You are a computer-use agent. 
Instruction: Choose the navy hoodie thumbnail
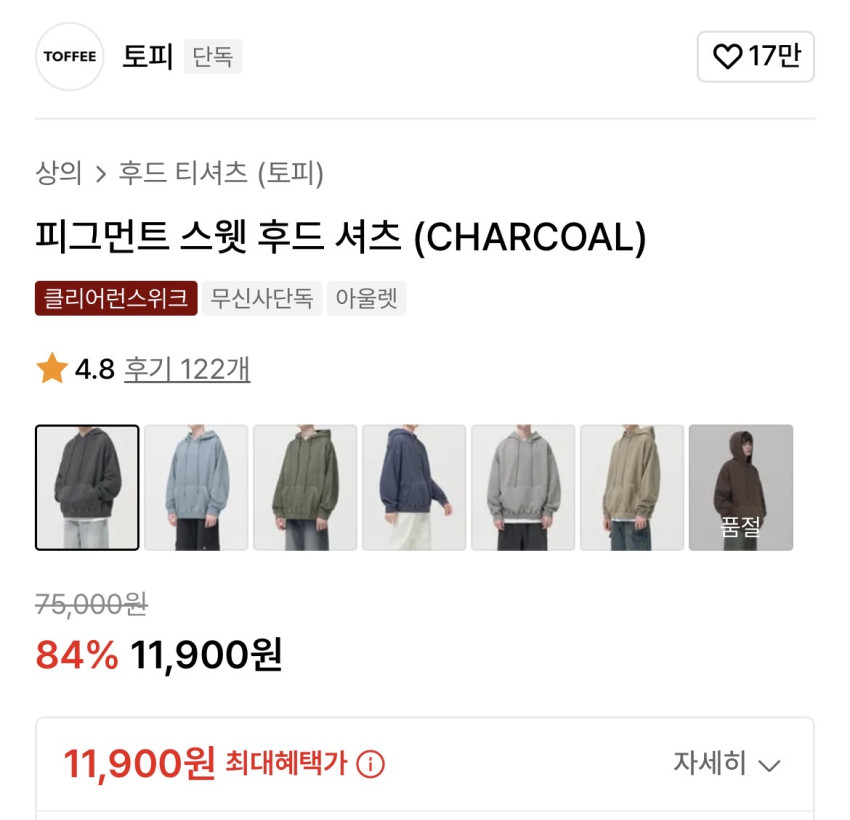coord(414,488)
